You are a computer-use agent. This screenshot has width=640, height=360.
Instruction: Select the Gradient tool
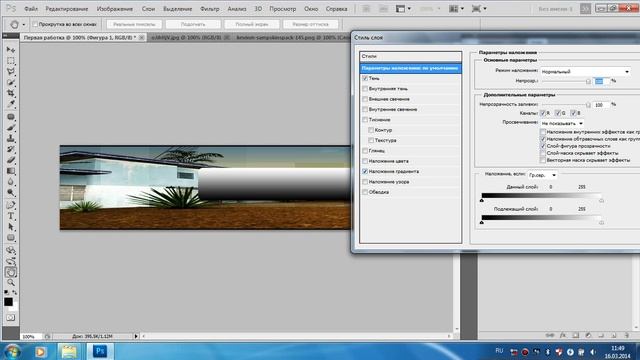tap(11, 171)
